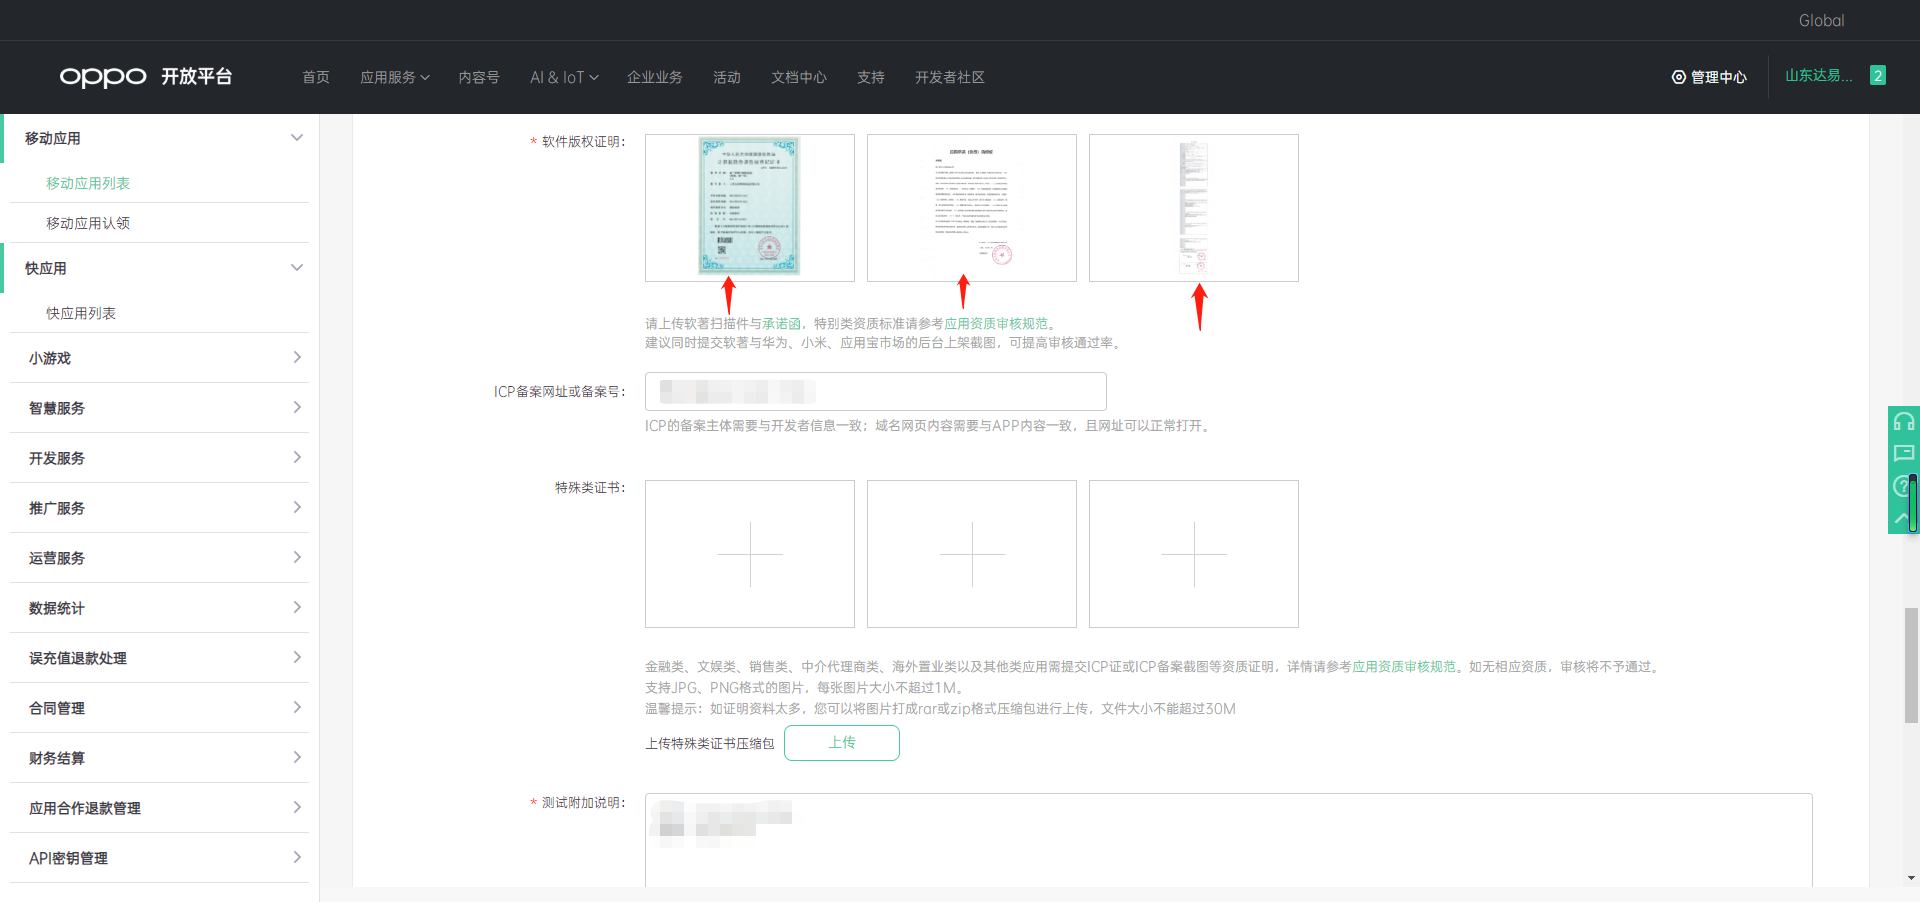
Task: Go to 首页 in top navigation
Action: click(316, 77)
